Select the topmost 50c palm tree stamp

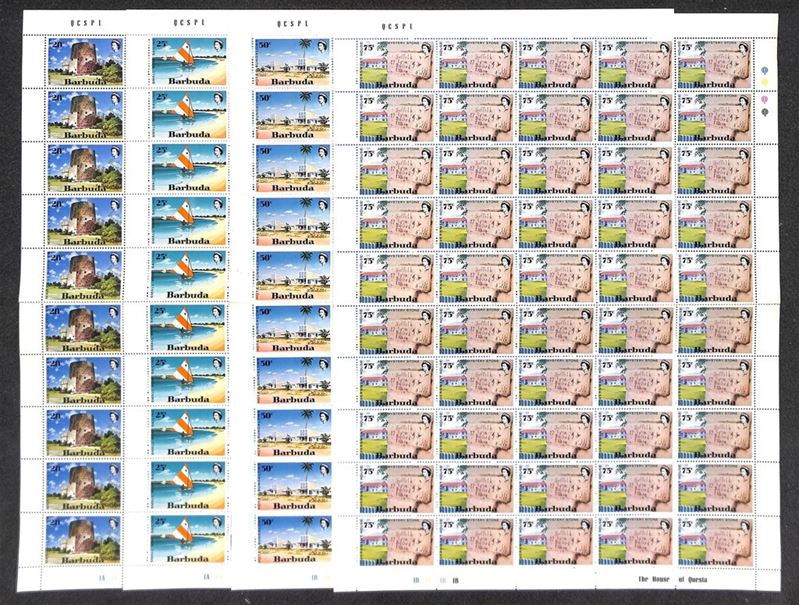pos(292,62)
